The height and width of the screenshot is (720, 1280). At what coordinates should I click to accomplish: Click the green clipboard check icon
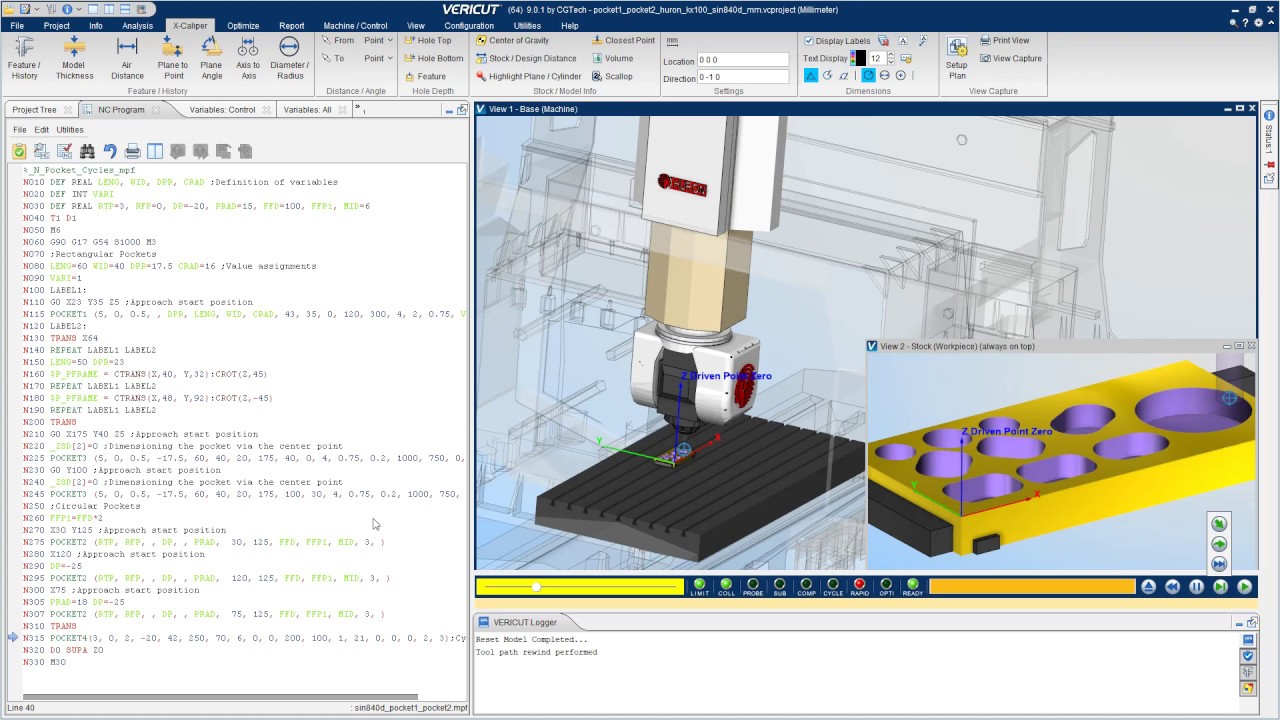coord(19,151)
